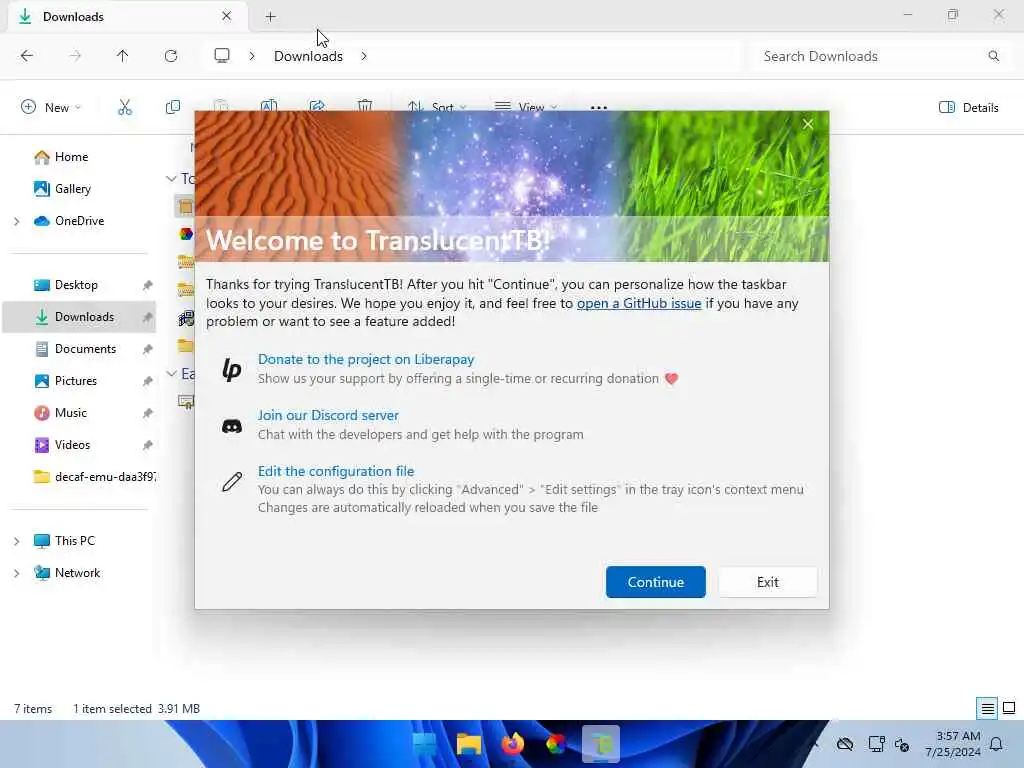
Task: Click the Exit button in the welcome dialog
Action: point(767,582)
